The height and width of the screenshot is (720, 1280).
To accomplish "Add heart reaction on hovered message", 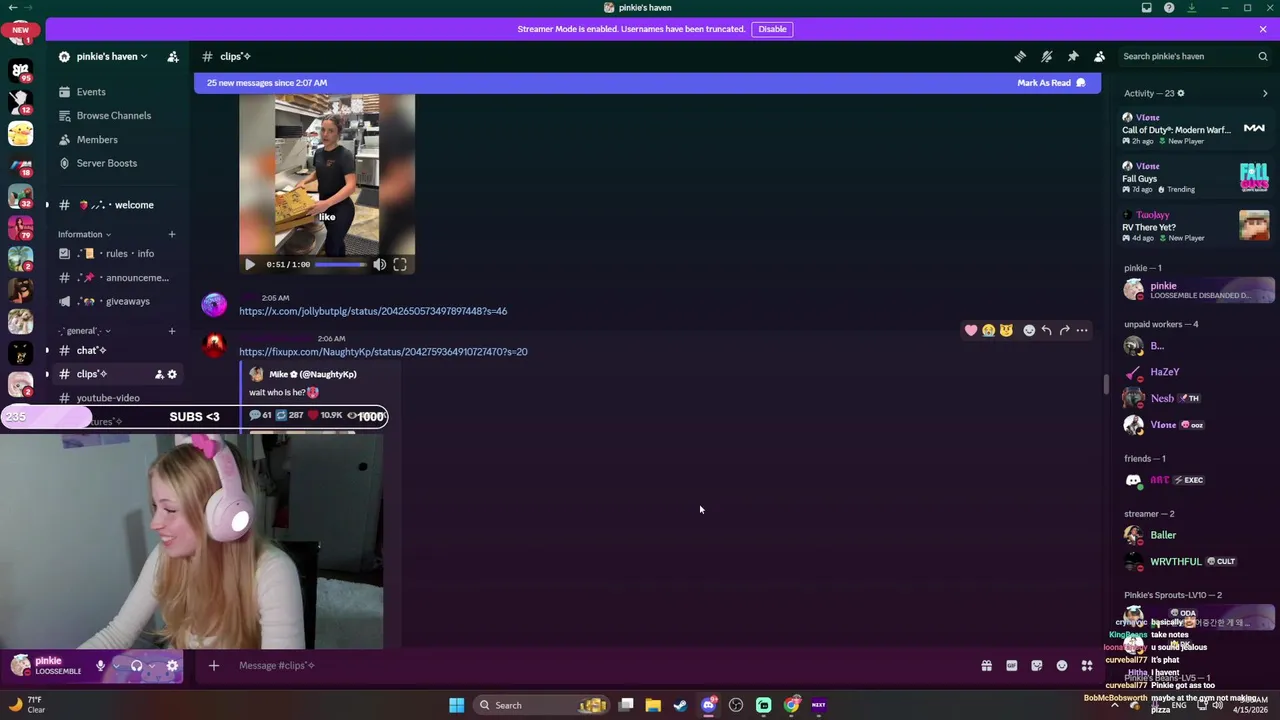I will tap(971, 331).
